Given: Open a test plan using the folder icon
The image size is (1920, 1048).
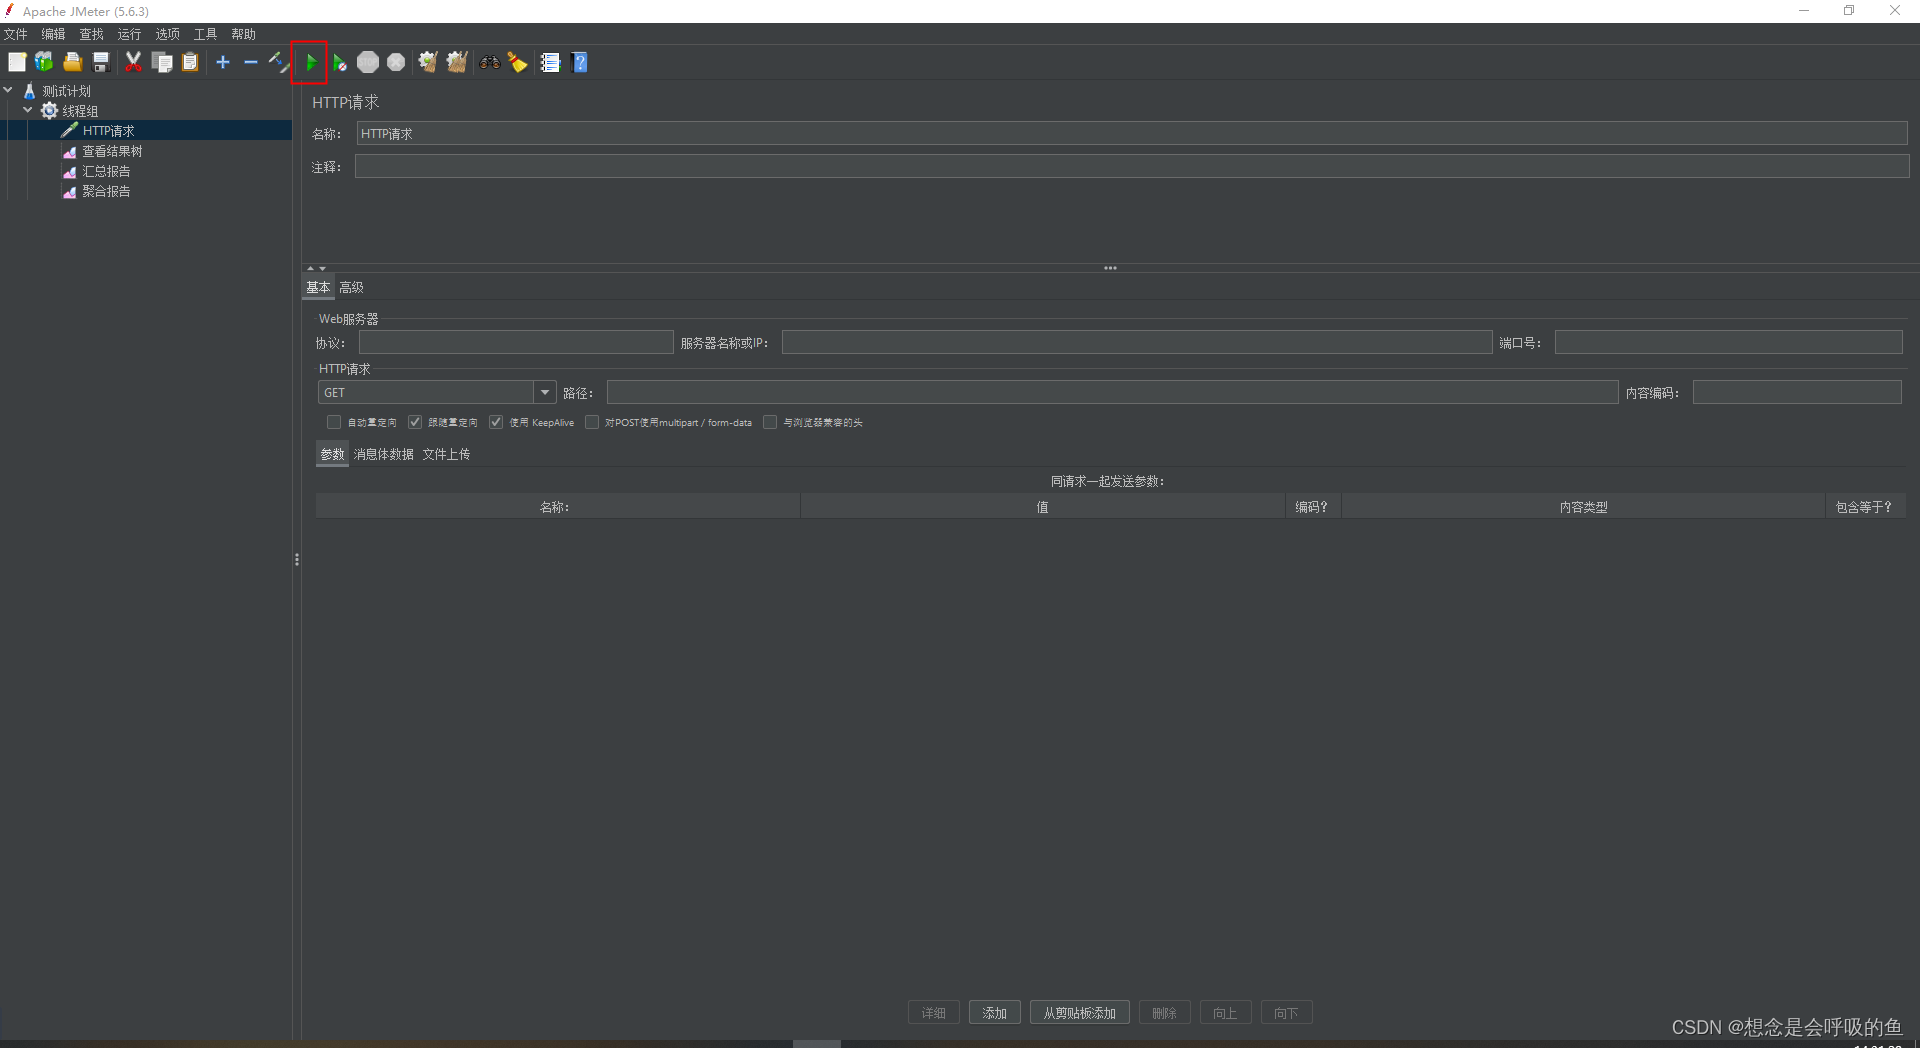Looking at the screenshot, I should [x=72, y=62].
